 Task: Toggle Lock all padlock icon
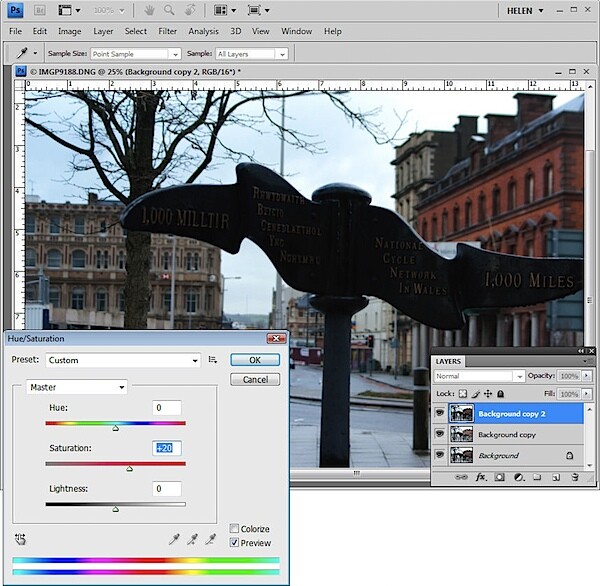click(x=501, y=393)
